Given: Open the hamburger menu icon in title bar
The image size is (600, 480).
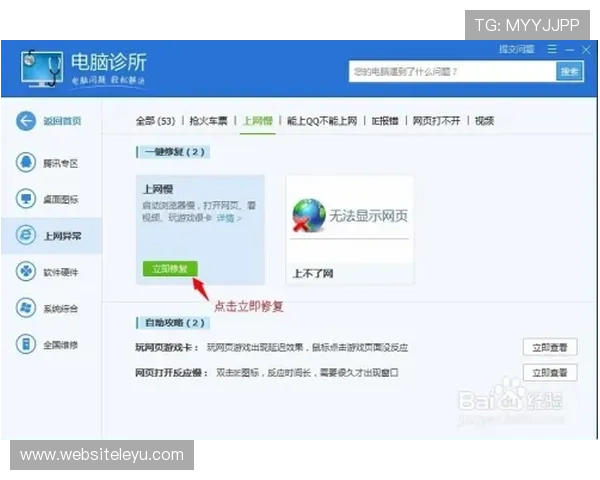Looking at the screenshot, I should pos(552,49).
